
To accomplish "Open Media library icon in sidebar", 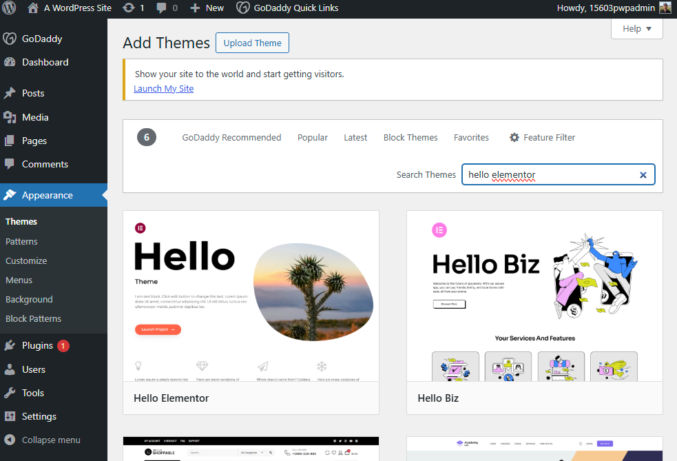I will pos(9,117).
